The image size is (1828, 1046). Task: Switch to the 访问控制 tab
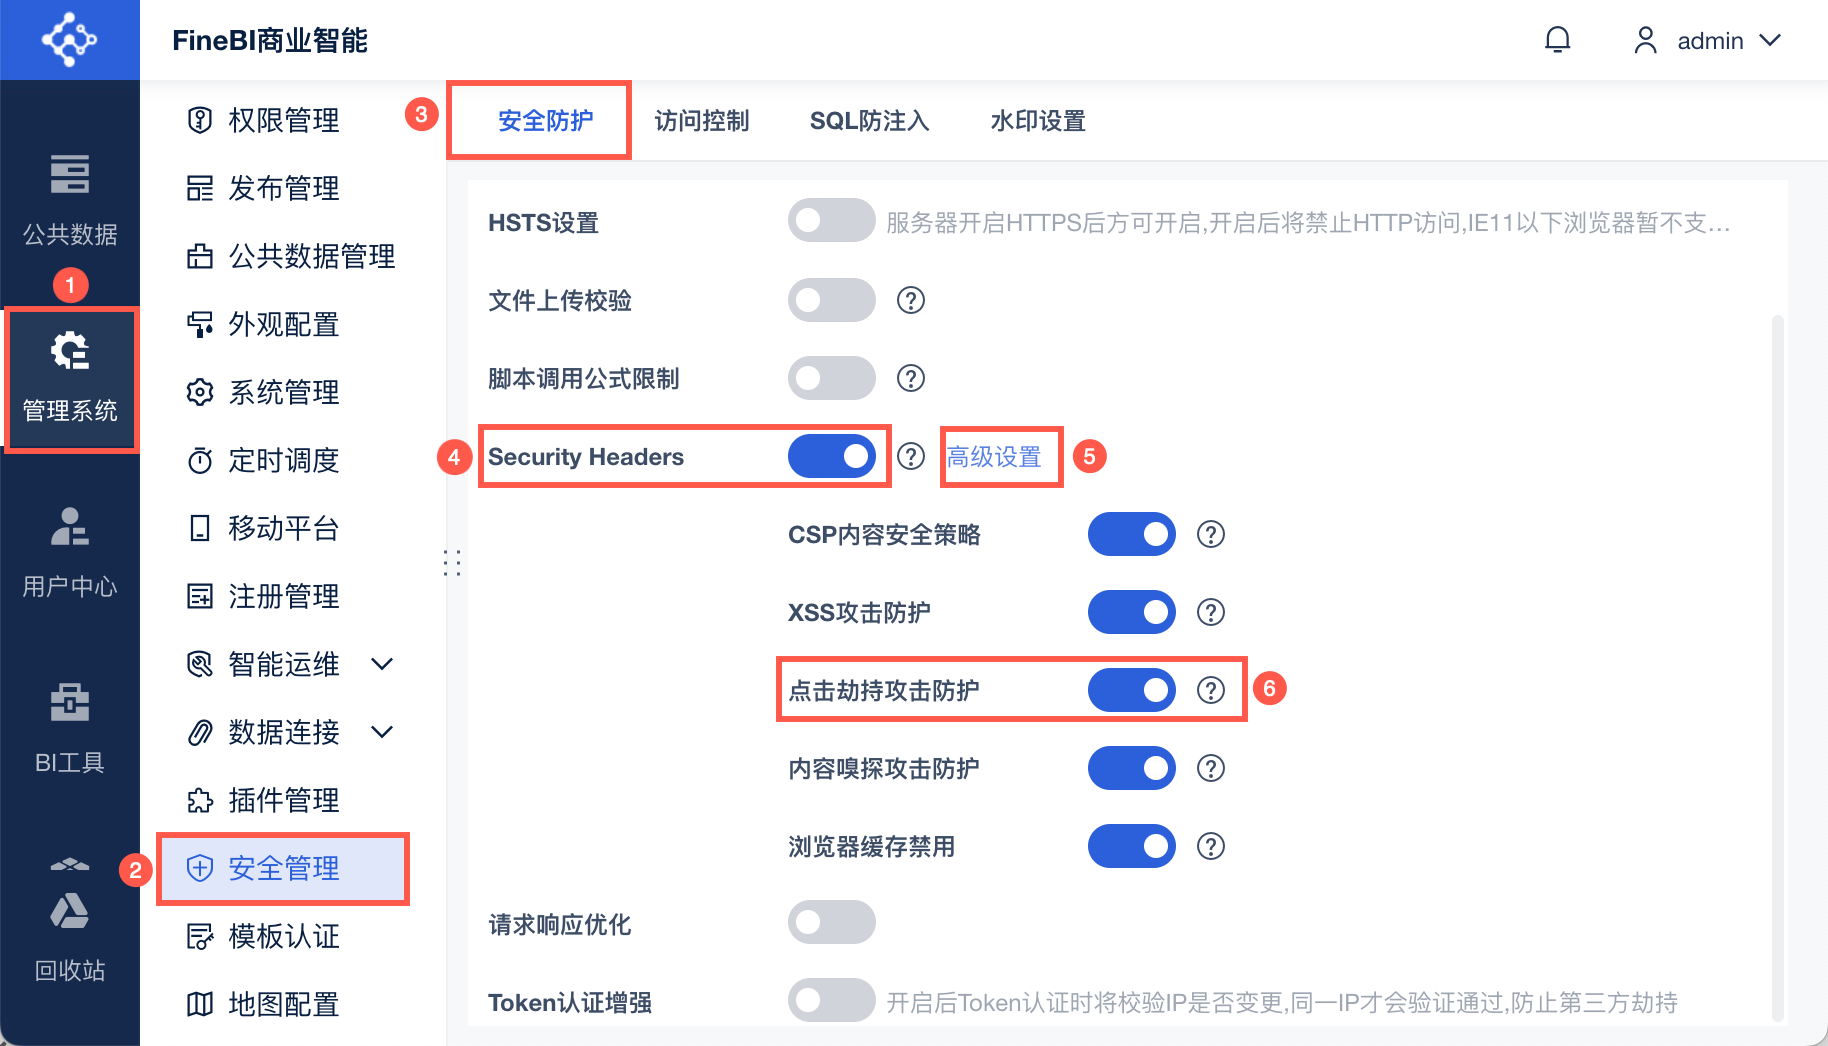[701, 121]
